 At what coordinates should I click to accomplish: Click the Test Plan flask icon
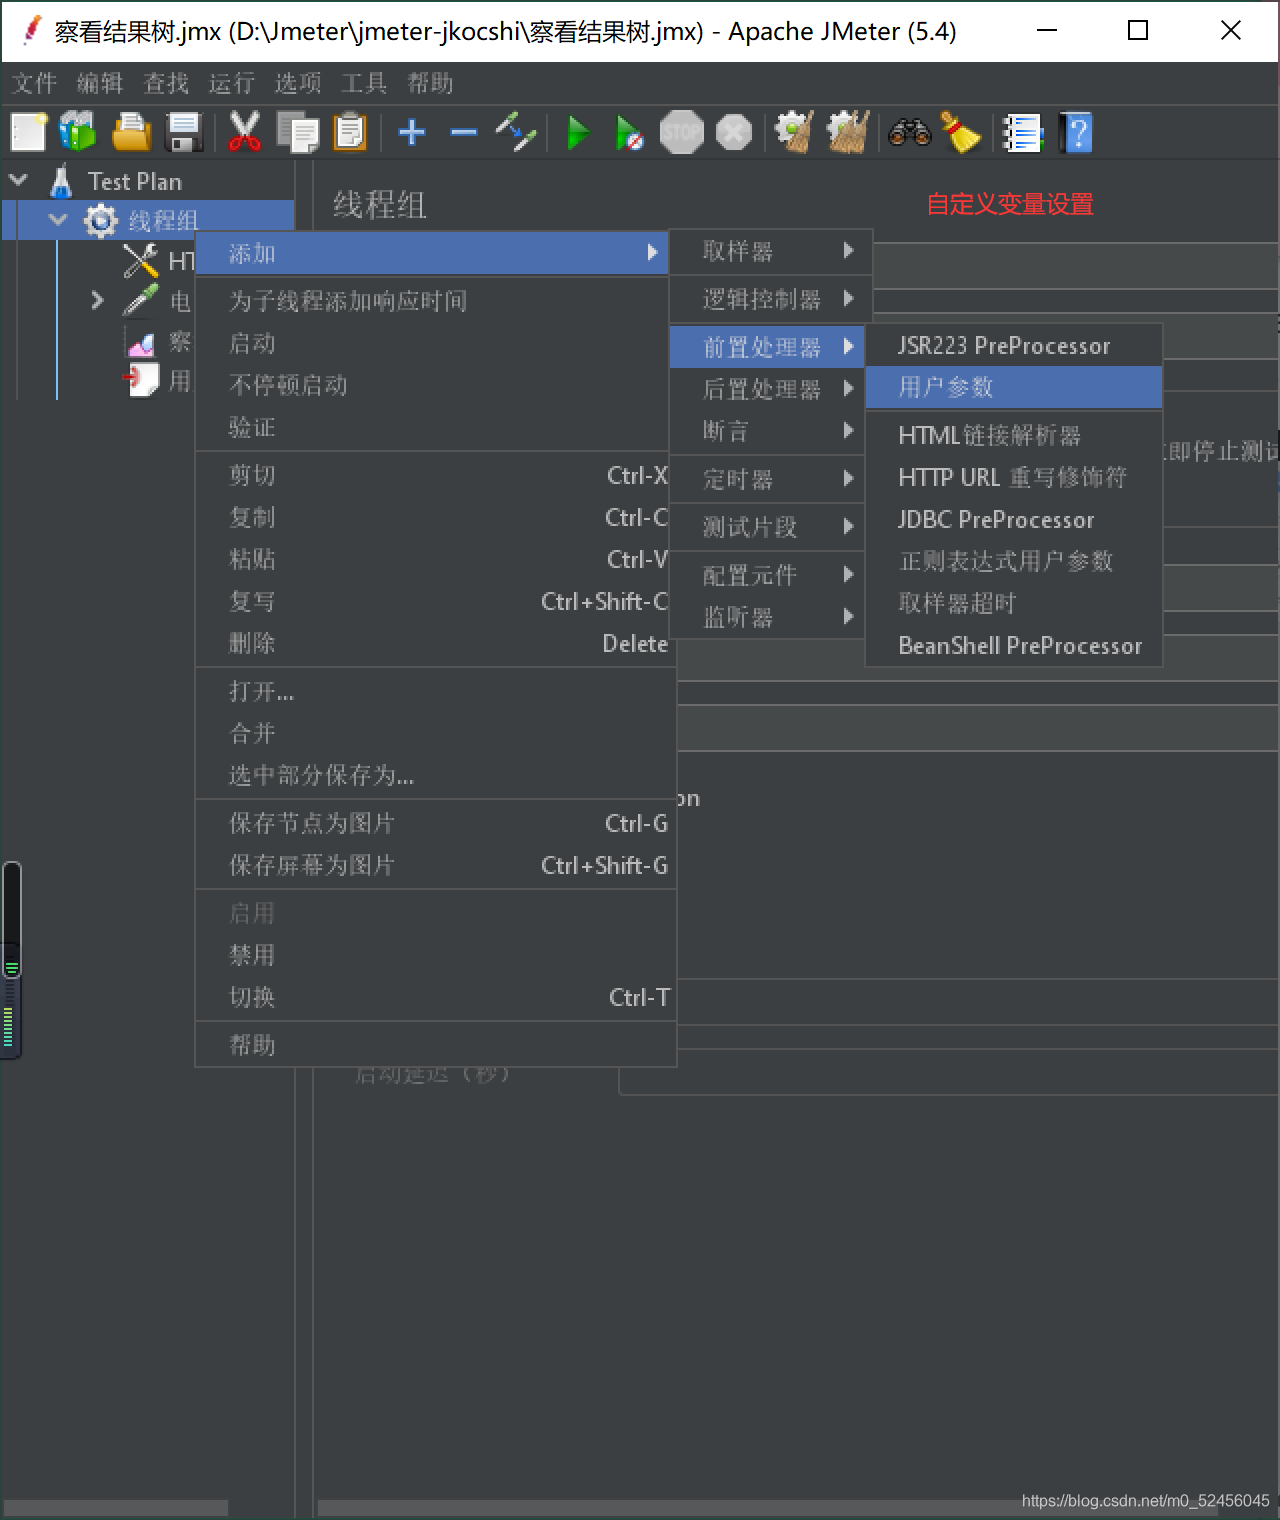pos(62,181)
